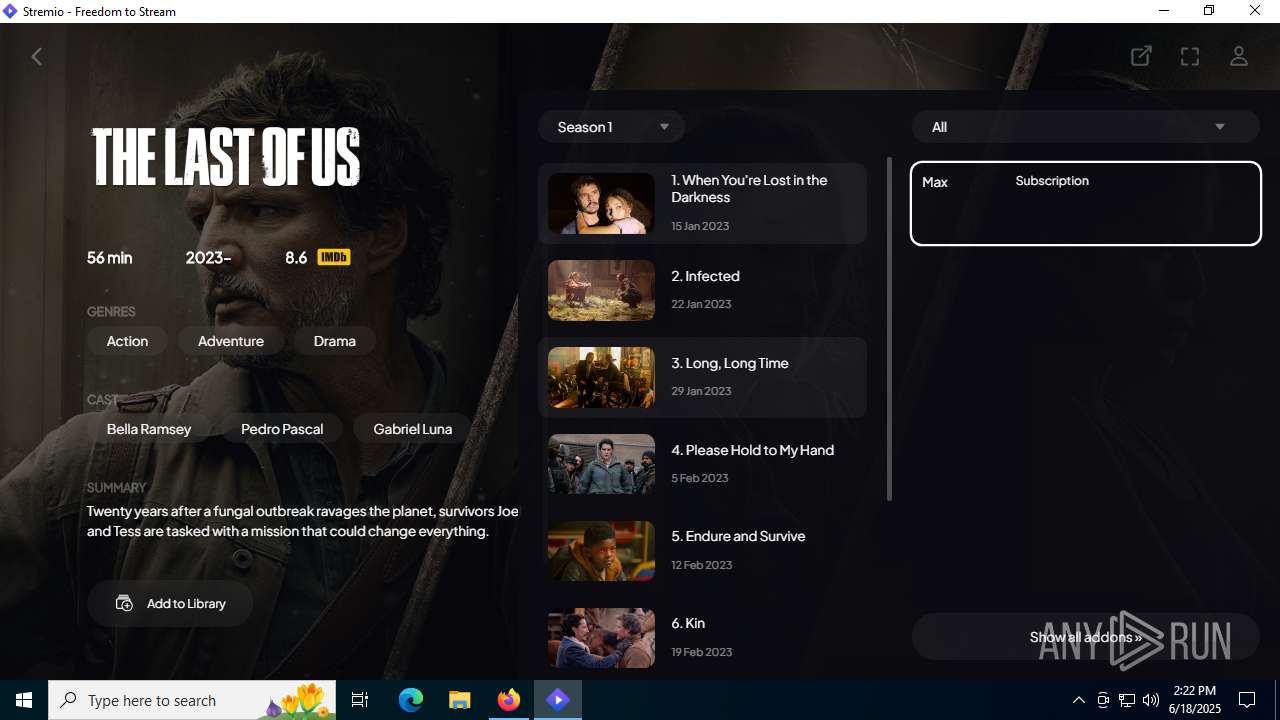The image size is (1280, 720).
Task: Click the Endure and Survive thumbnail
Action: click(601, 551)
